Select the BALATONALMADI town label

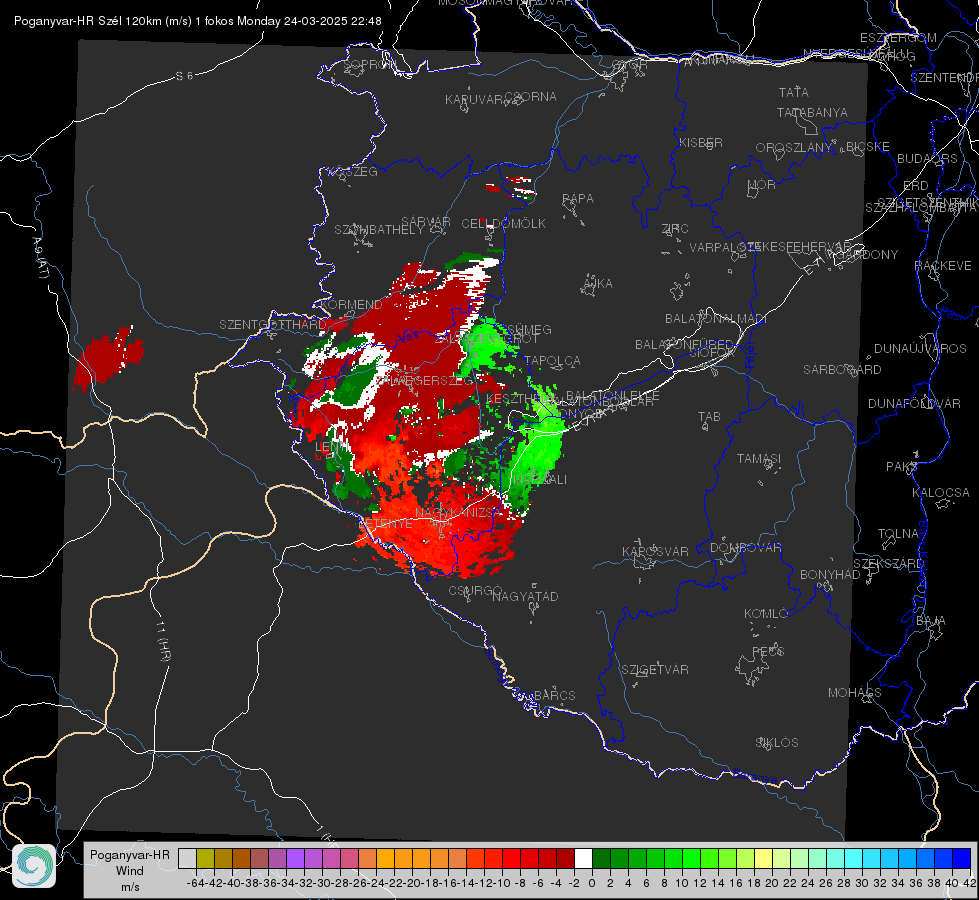click(x=716, y=319)
